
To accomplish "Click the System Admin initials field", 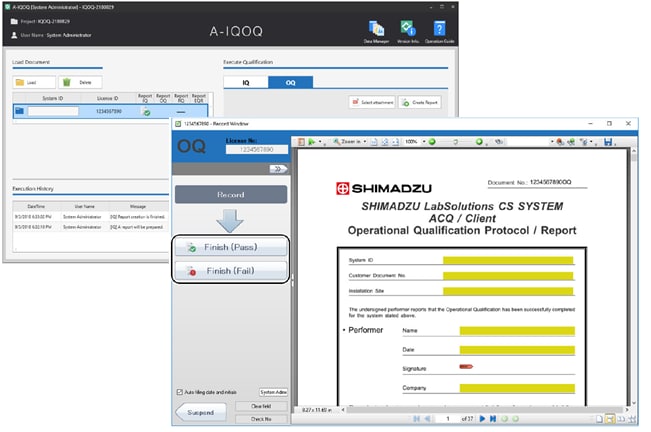I will tap(273, 392).
